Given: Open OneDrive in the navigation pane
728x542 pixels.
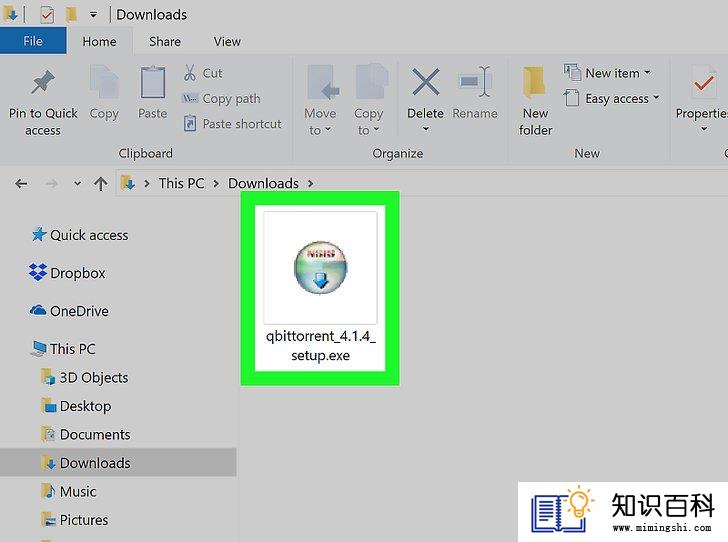Looking at the screenshot, I should pyautogui.click(x=69, y=311).
